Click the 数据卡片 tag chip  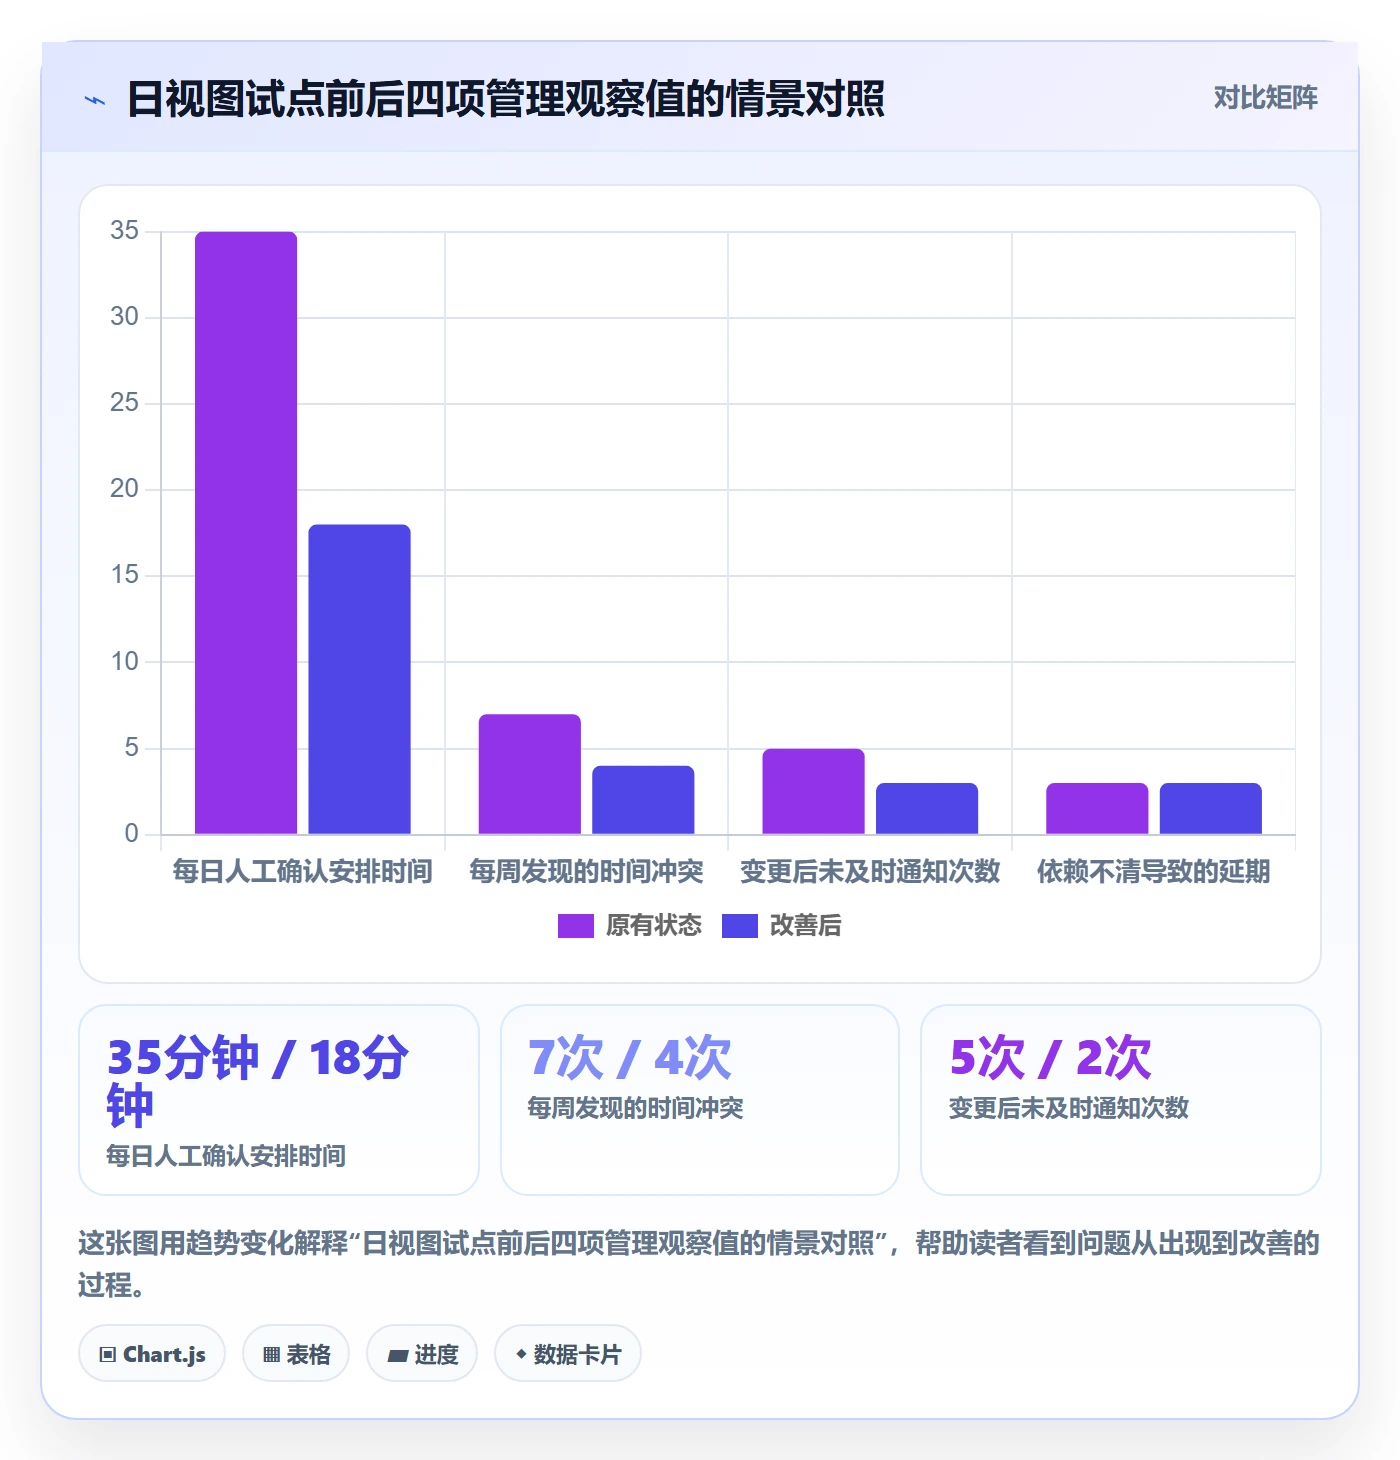568,1354
